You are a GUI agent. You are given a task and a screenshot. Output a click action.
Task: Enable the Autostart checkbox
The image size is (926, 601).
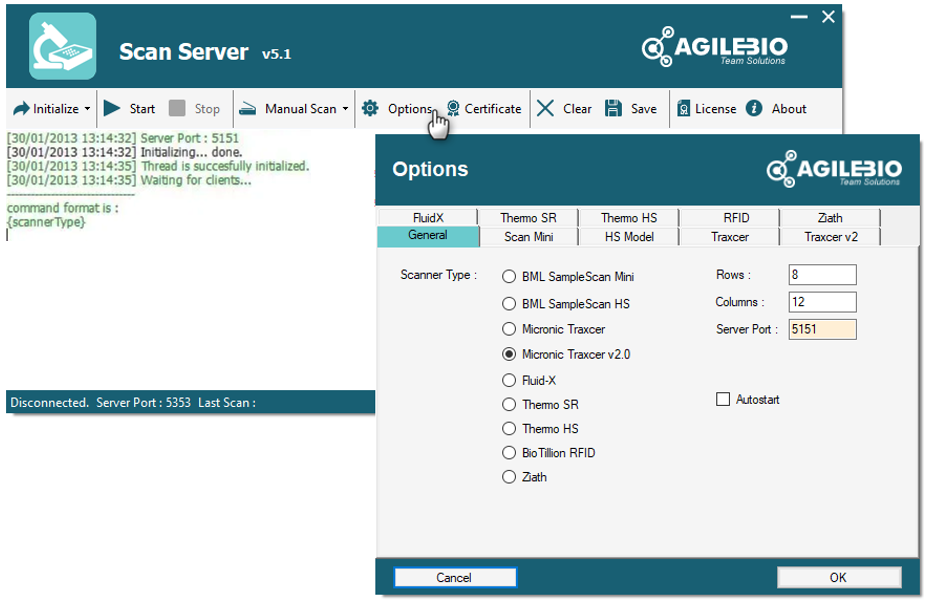tap(723, 400)
